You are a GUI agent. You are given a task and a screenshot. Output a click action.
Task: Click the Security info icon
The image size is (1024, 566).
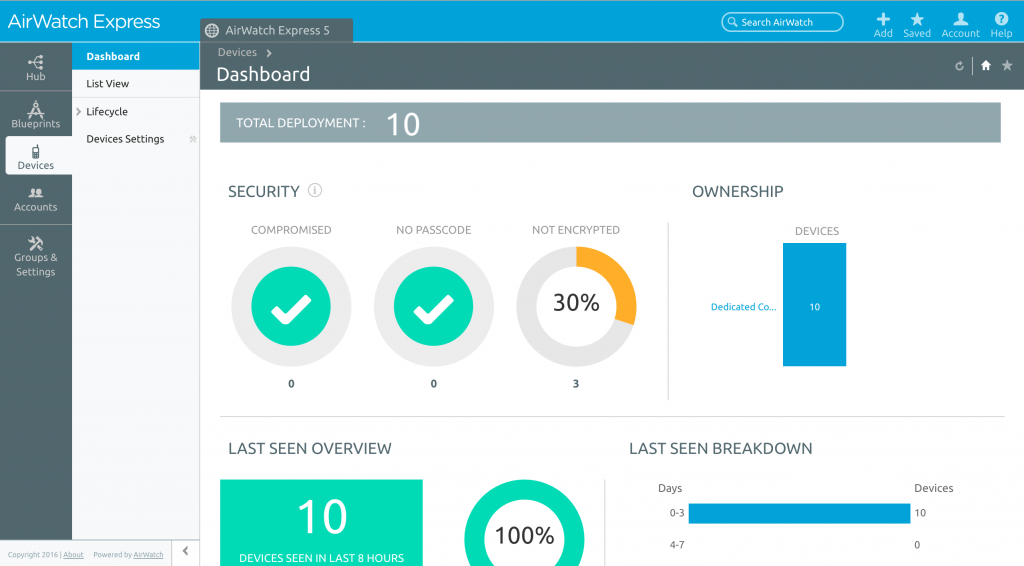point(315,191)
